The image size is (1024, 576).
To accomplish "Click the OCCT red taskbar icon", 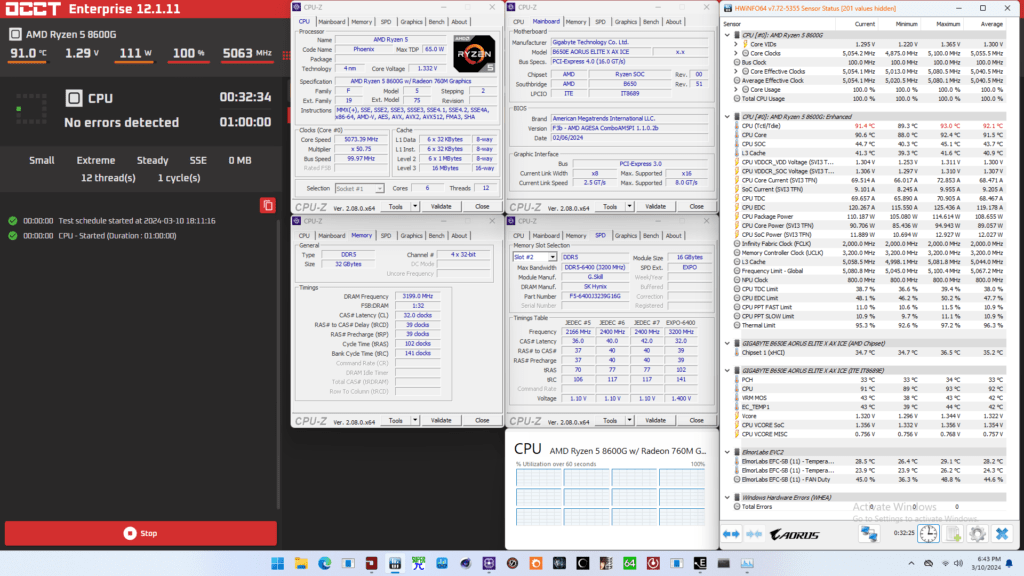I will [x=372, y=564].
